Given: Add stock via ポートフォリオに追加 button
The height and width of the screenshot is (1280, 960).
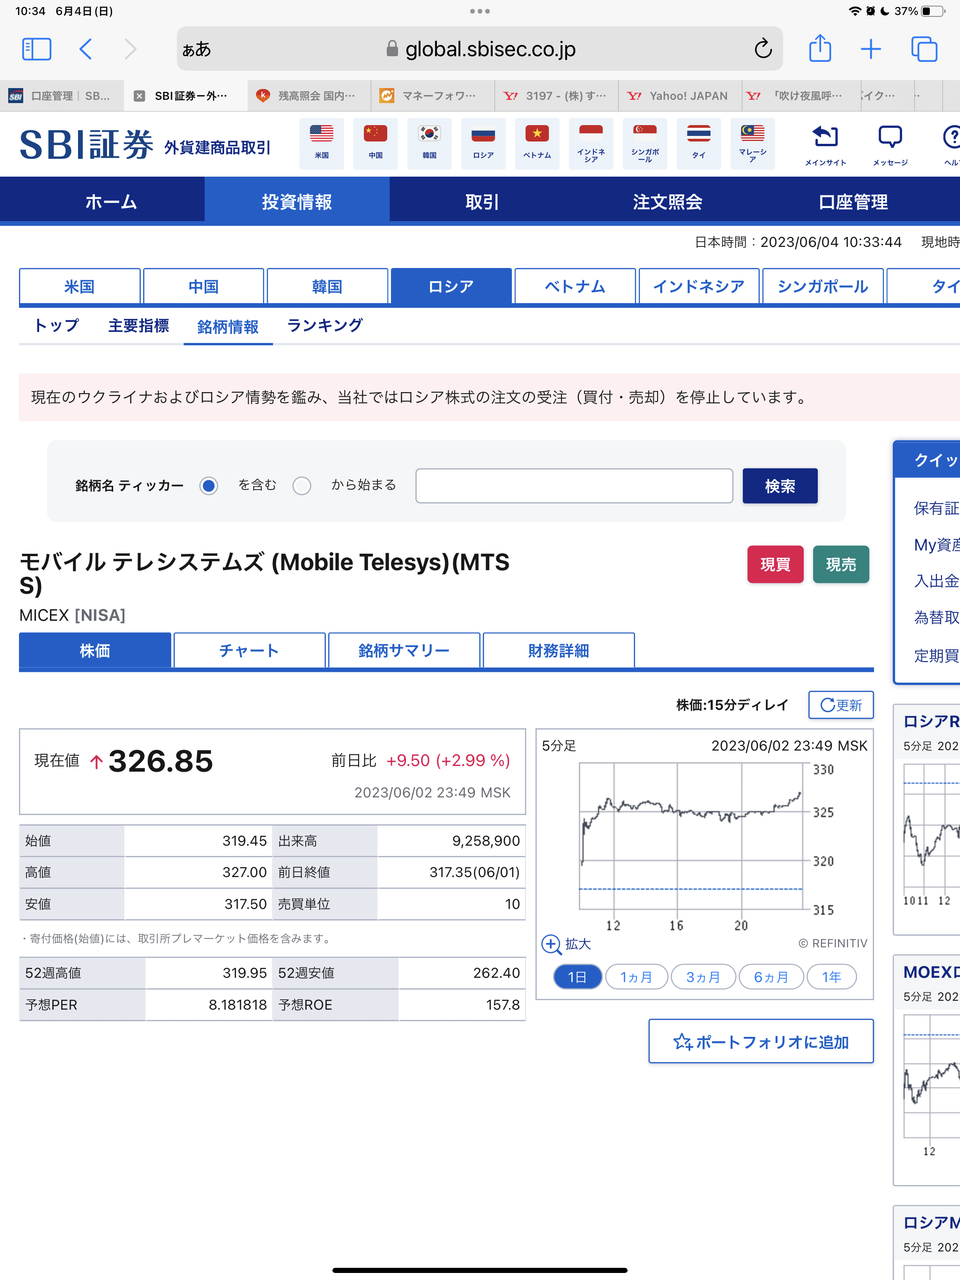Looking at the screenshot, I should (x=761, y=1041).
